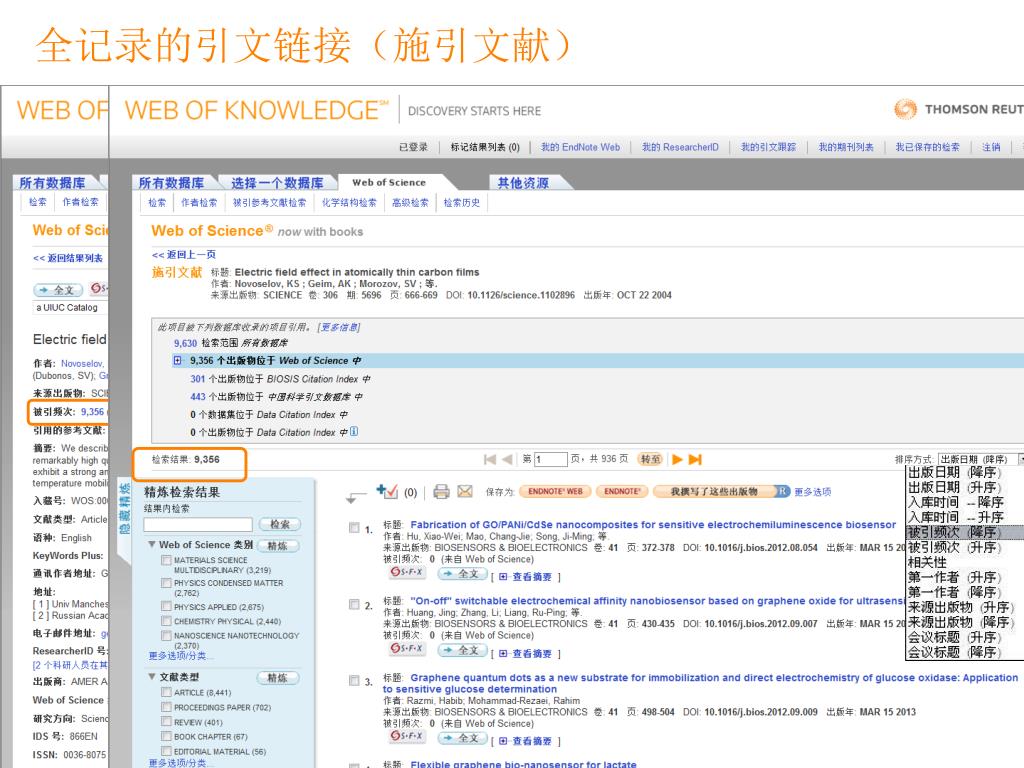Click 我撰写了这些出版物 button

[x=714, y=492]
